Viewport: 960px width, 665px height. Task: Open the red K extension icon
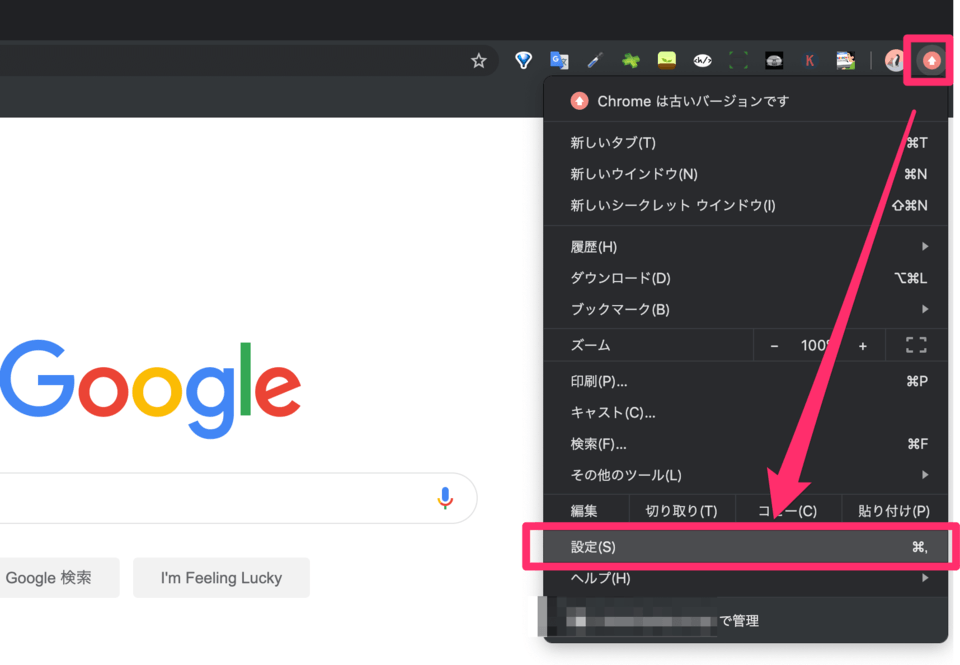click(x=809, y=60)
